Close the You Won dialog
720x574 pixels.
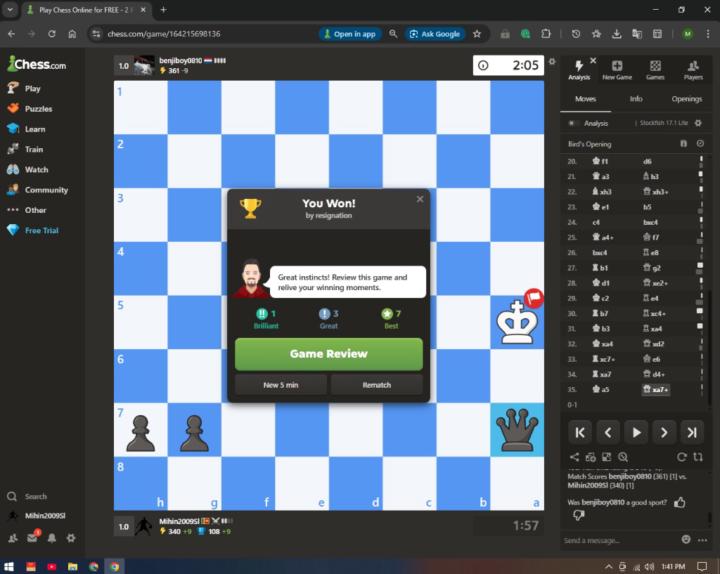(419, 199)
